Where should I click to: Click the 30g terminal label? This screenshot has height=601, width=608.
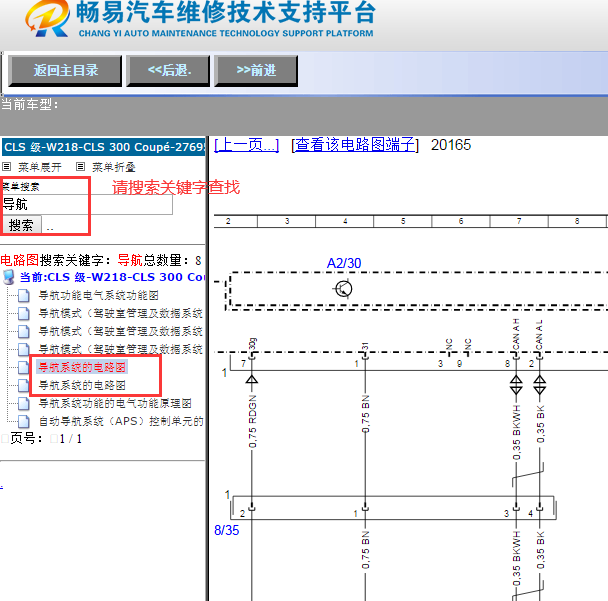coord(252,344)
